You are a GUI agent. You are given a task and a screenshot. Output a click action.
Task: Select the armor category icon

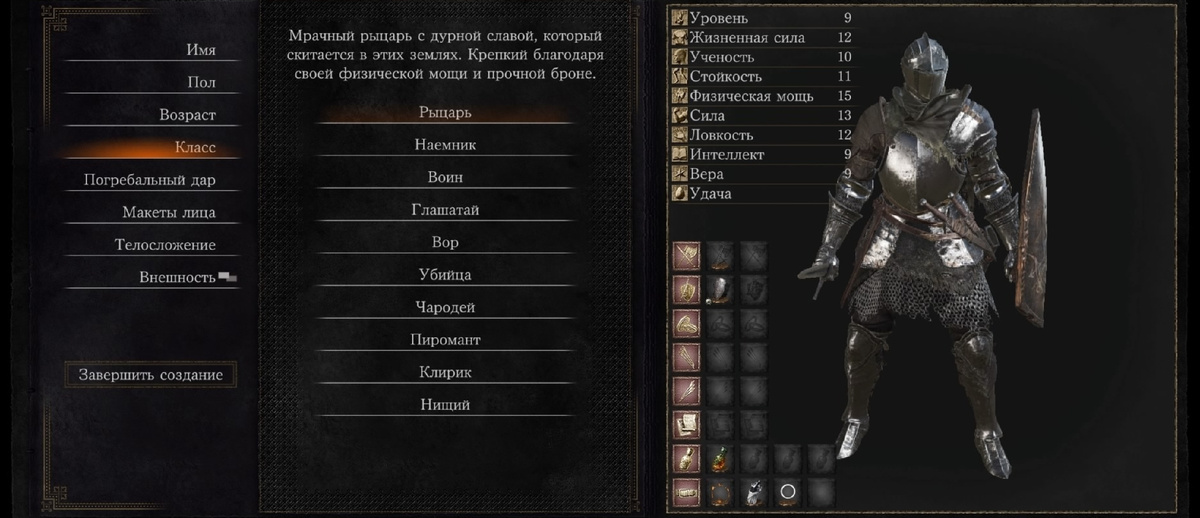(x=686, y=325)
